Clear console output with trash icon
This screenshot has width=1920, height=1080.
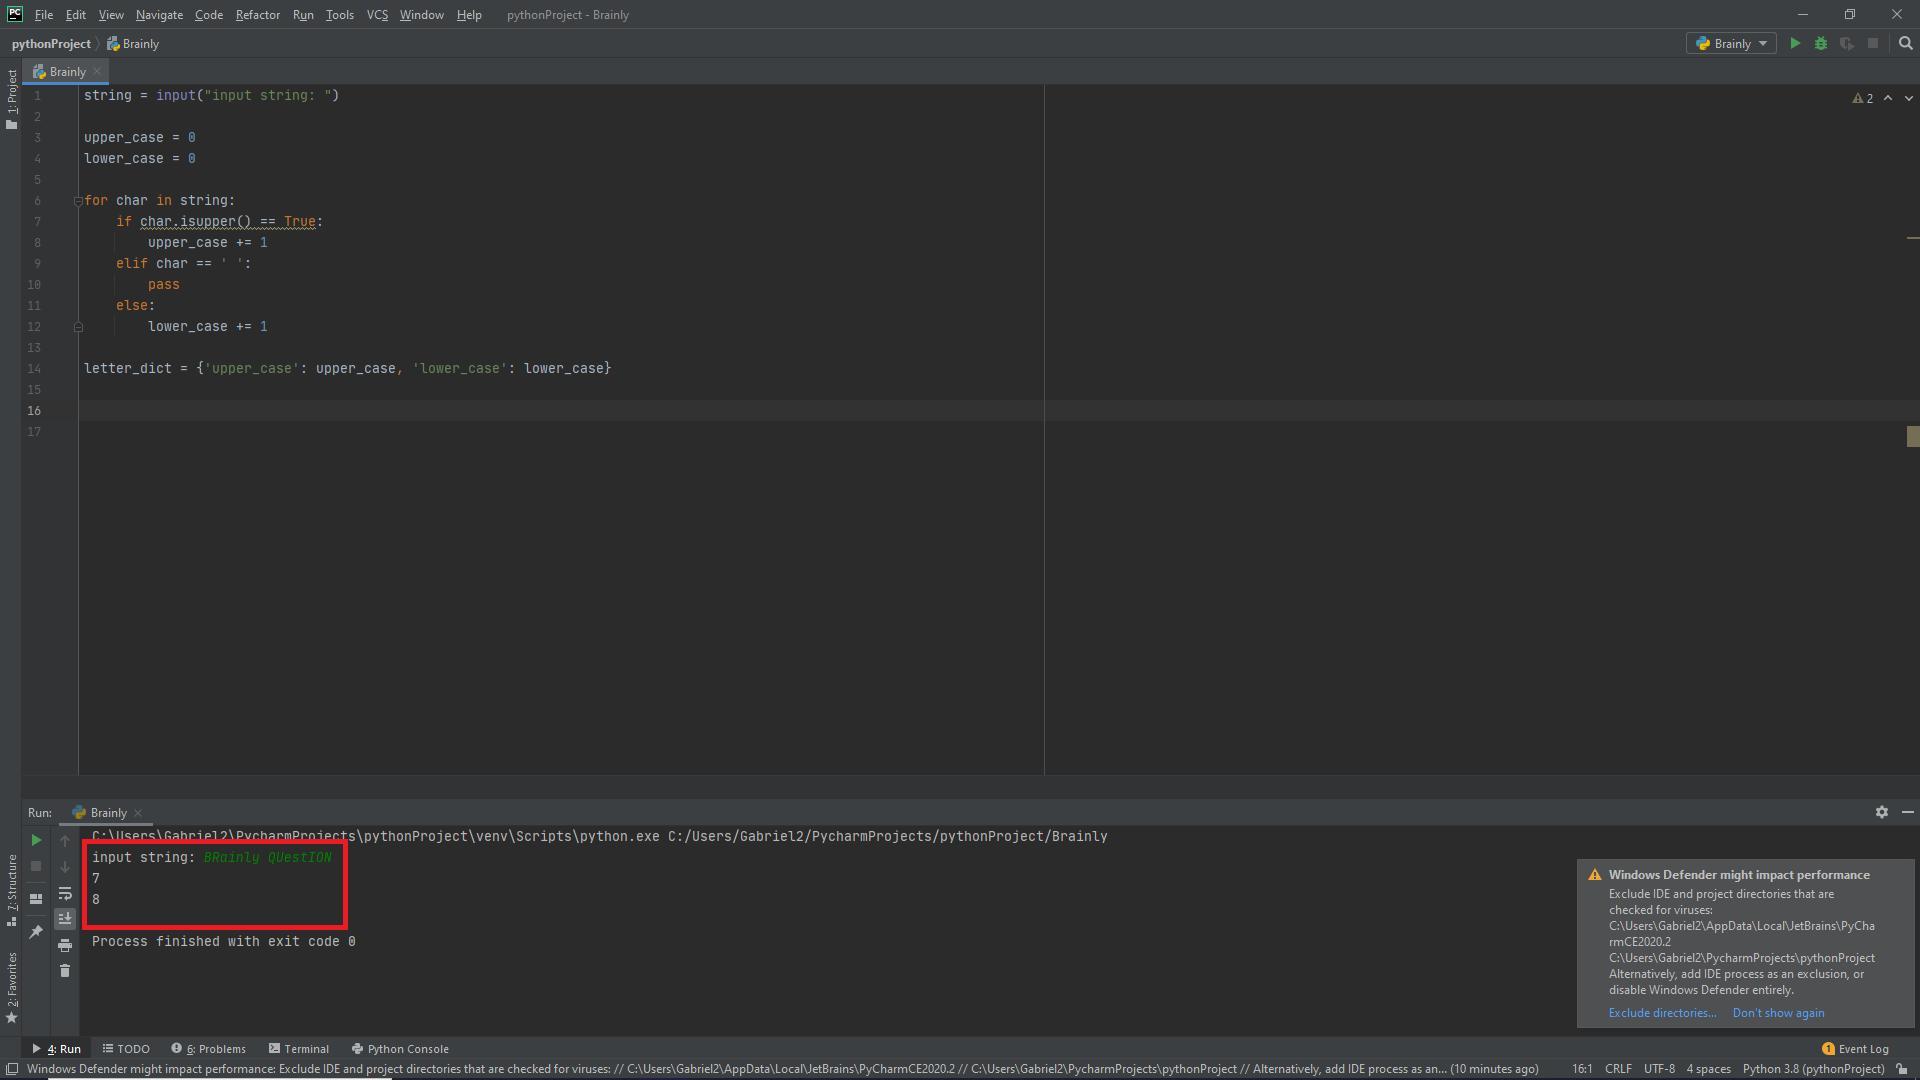coord(65,971)
